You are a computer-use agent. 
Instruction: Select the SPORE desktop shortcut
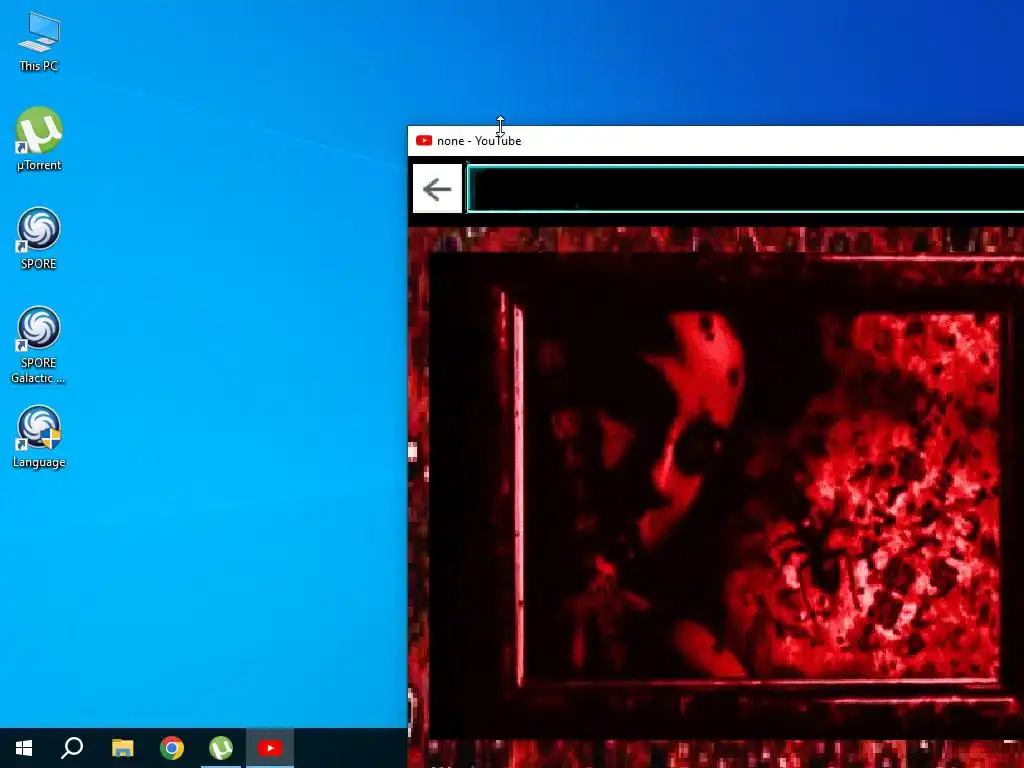click(x=39, y=238)
